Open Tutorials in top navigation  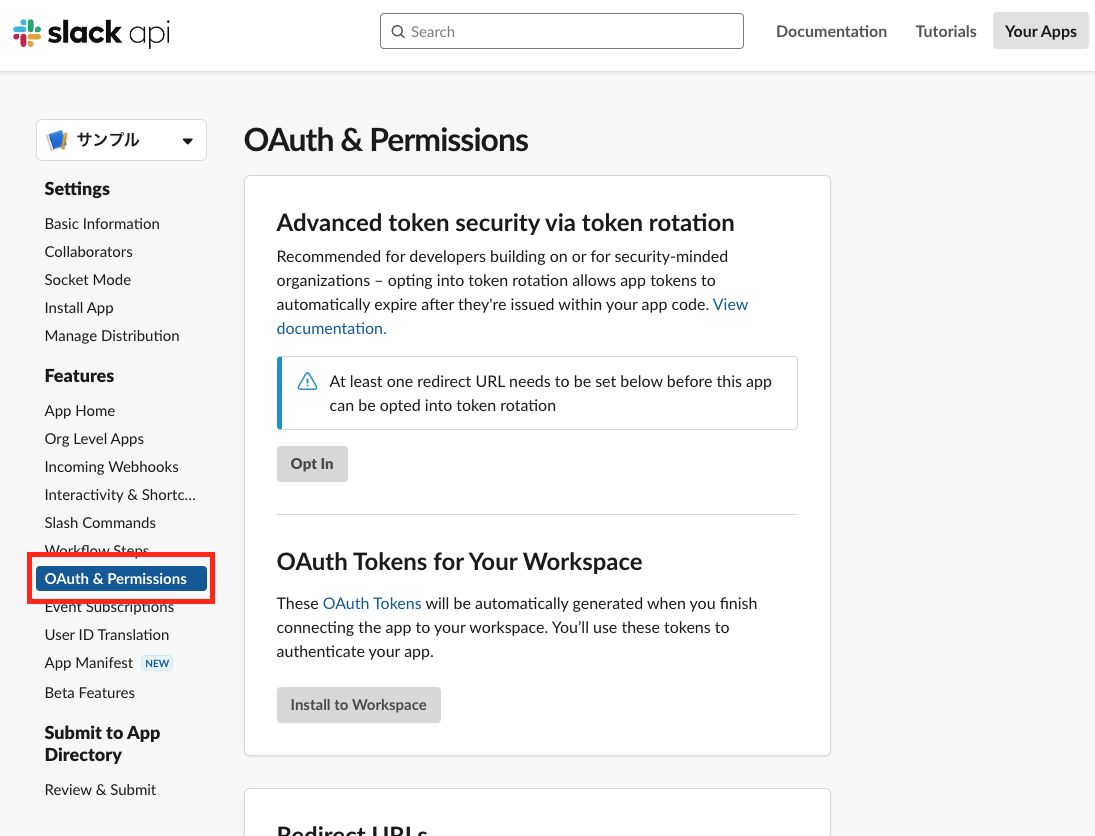(x=946, y=31)
